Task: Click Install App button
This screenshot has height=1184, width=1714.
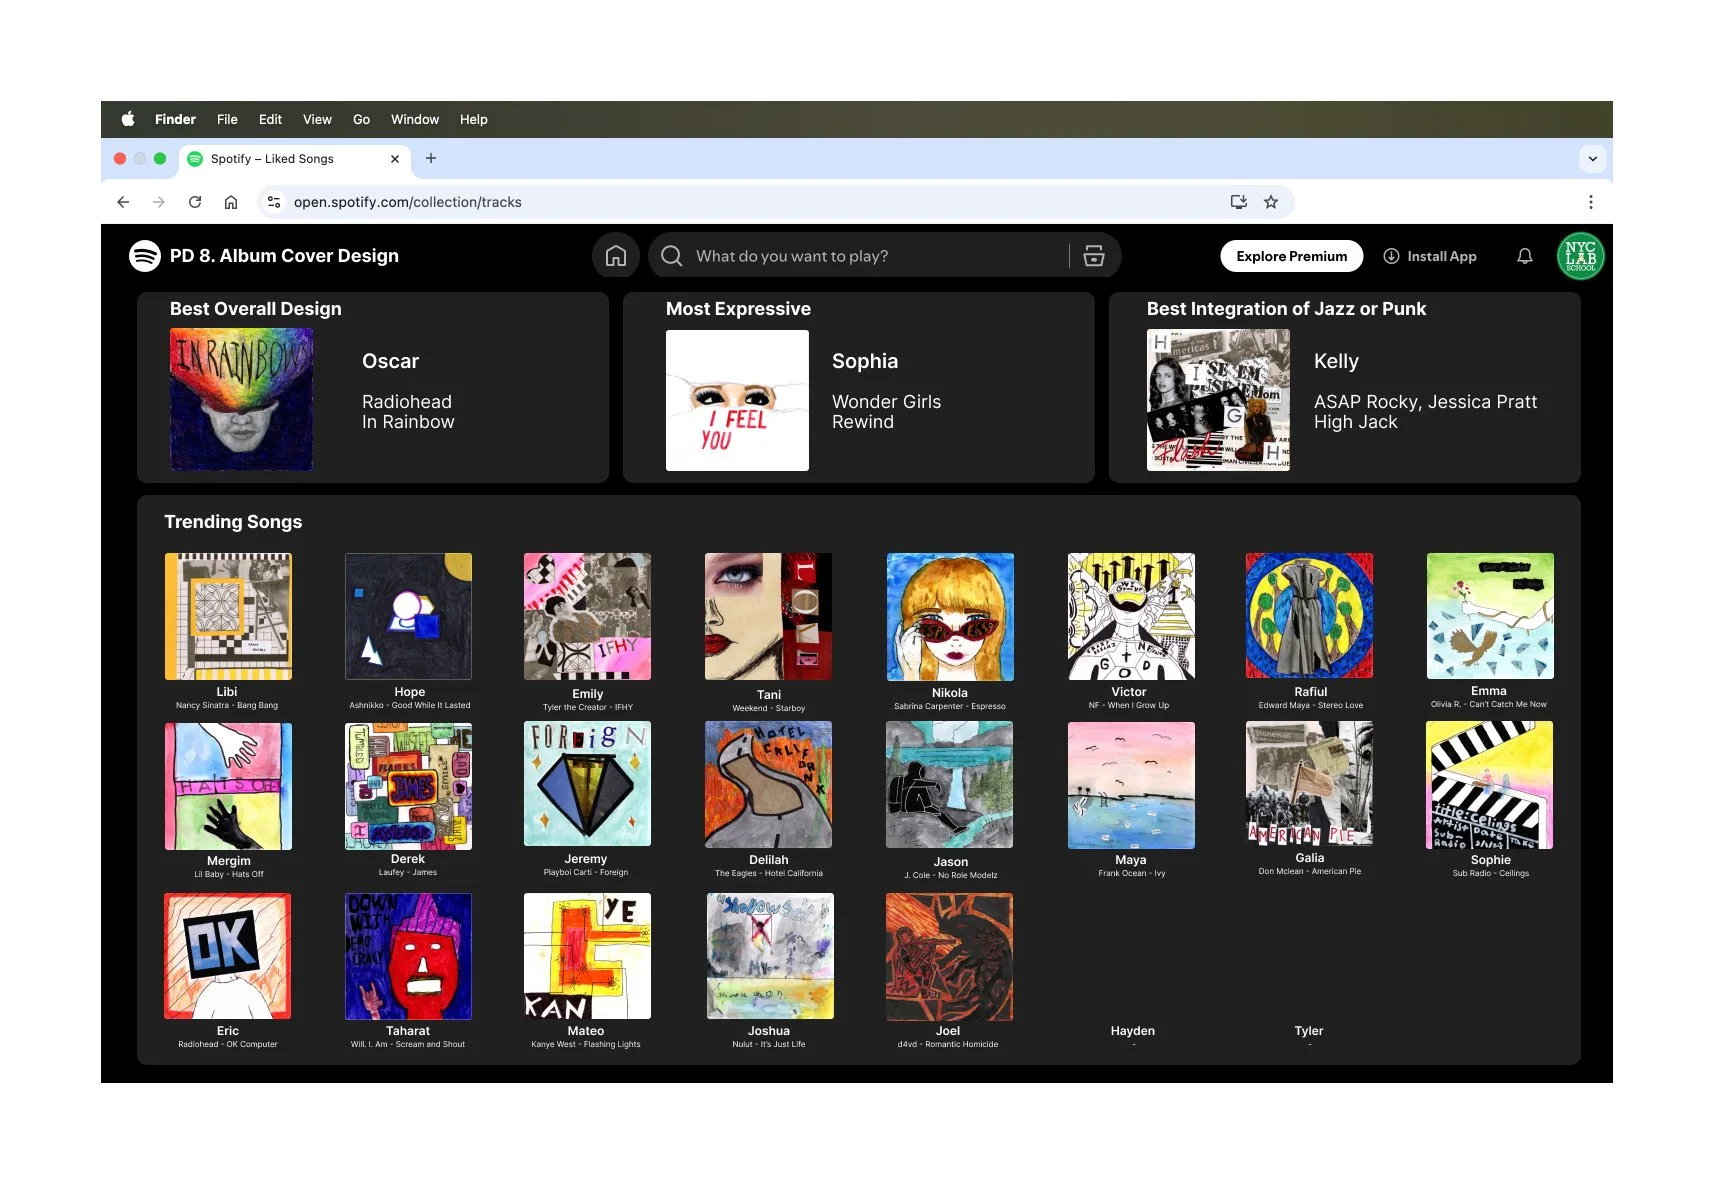Action: [1430, 256]
